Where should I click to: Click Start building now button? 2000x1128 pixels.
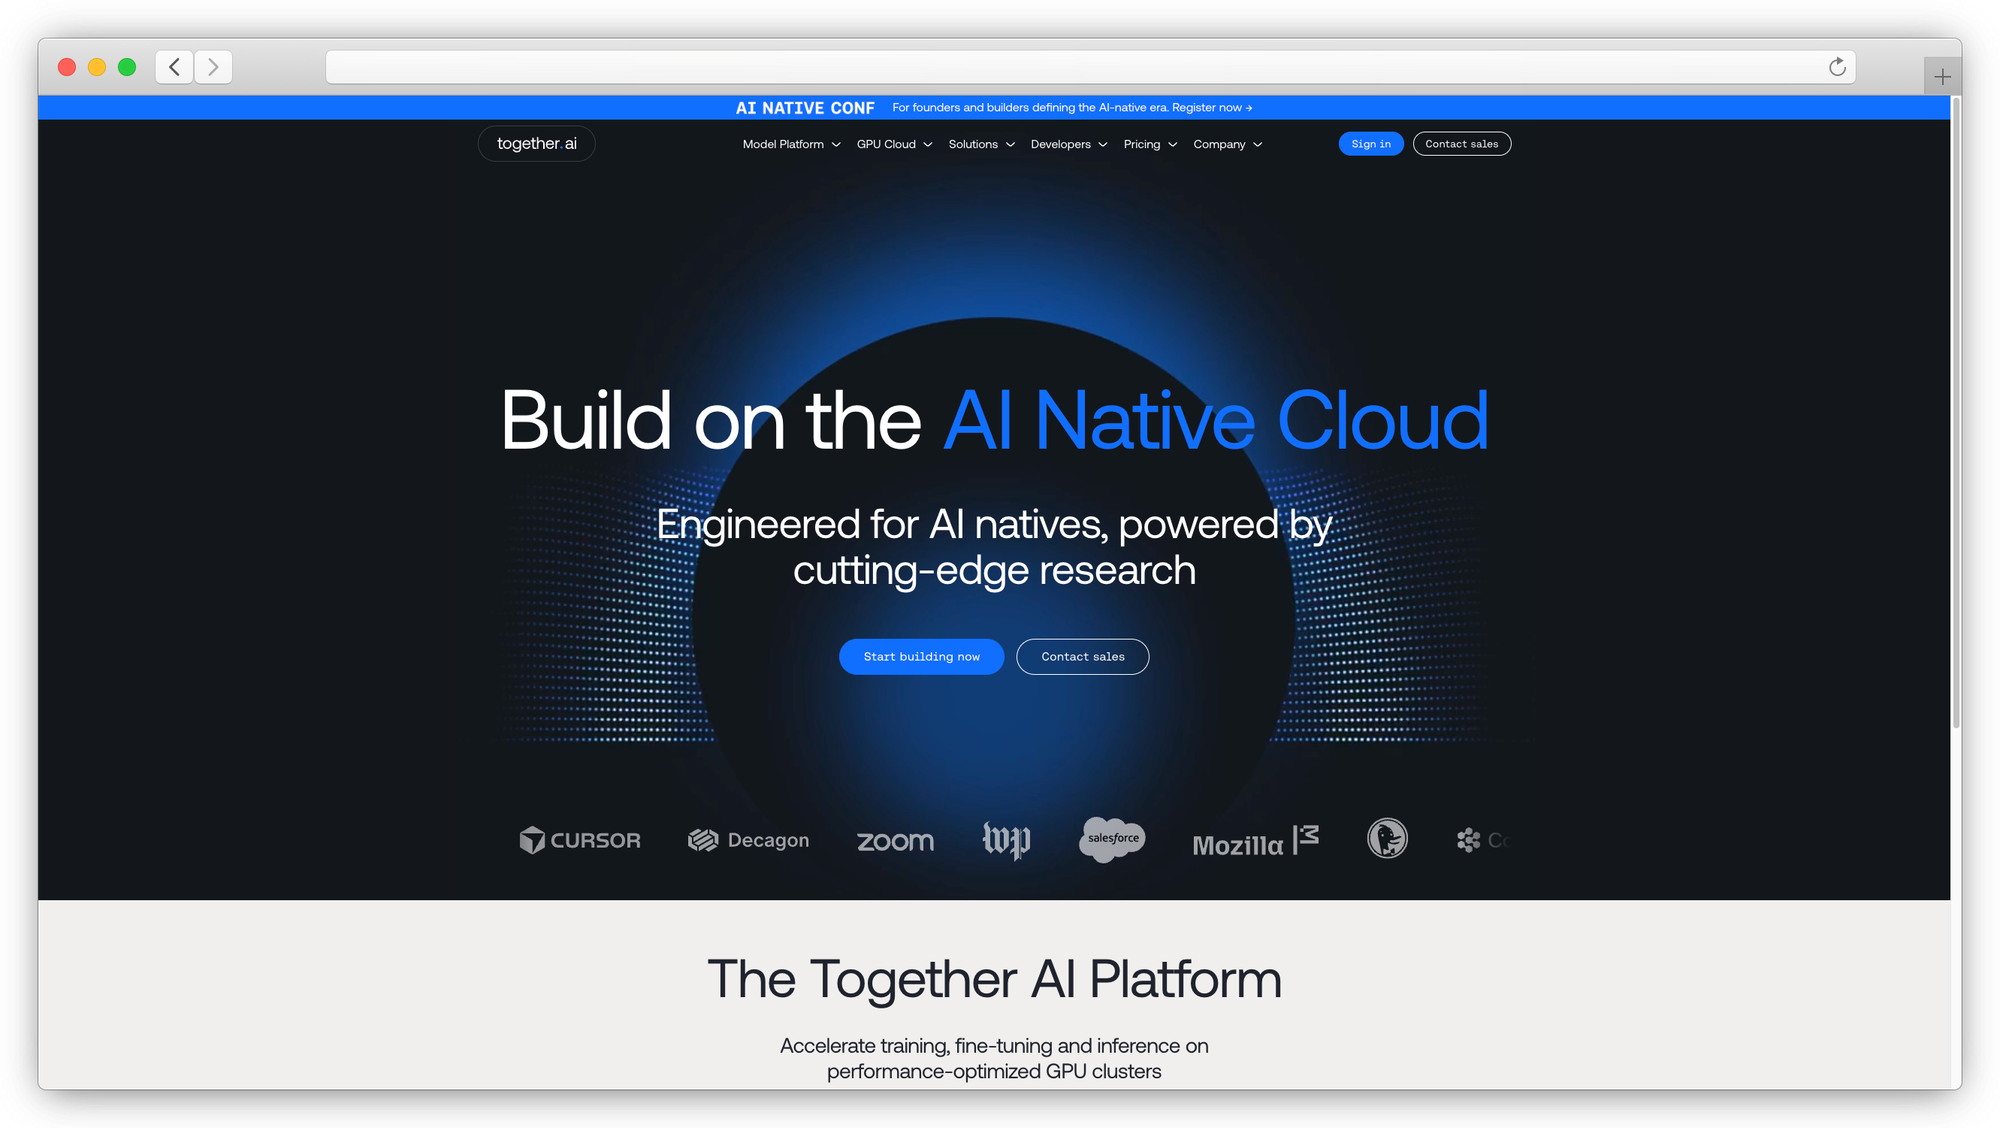(x=921, y=657)
